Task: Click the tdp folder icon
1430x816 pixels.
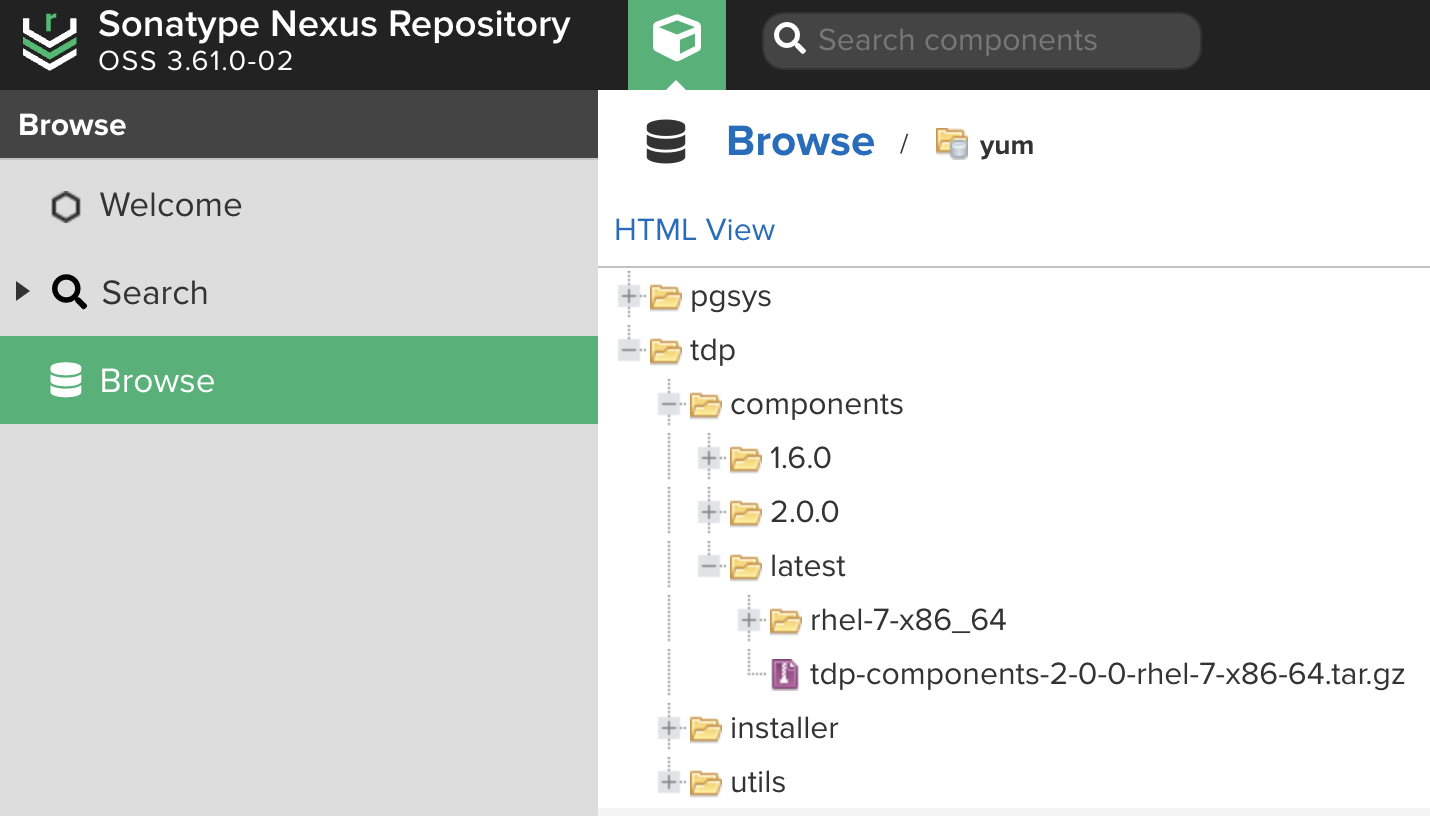Action: click(x=665, y=351)
